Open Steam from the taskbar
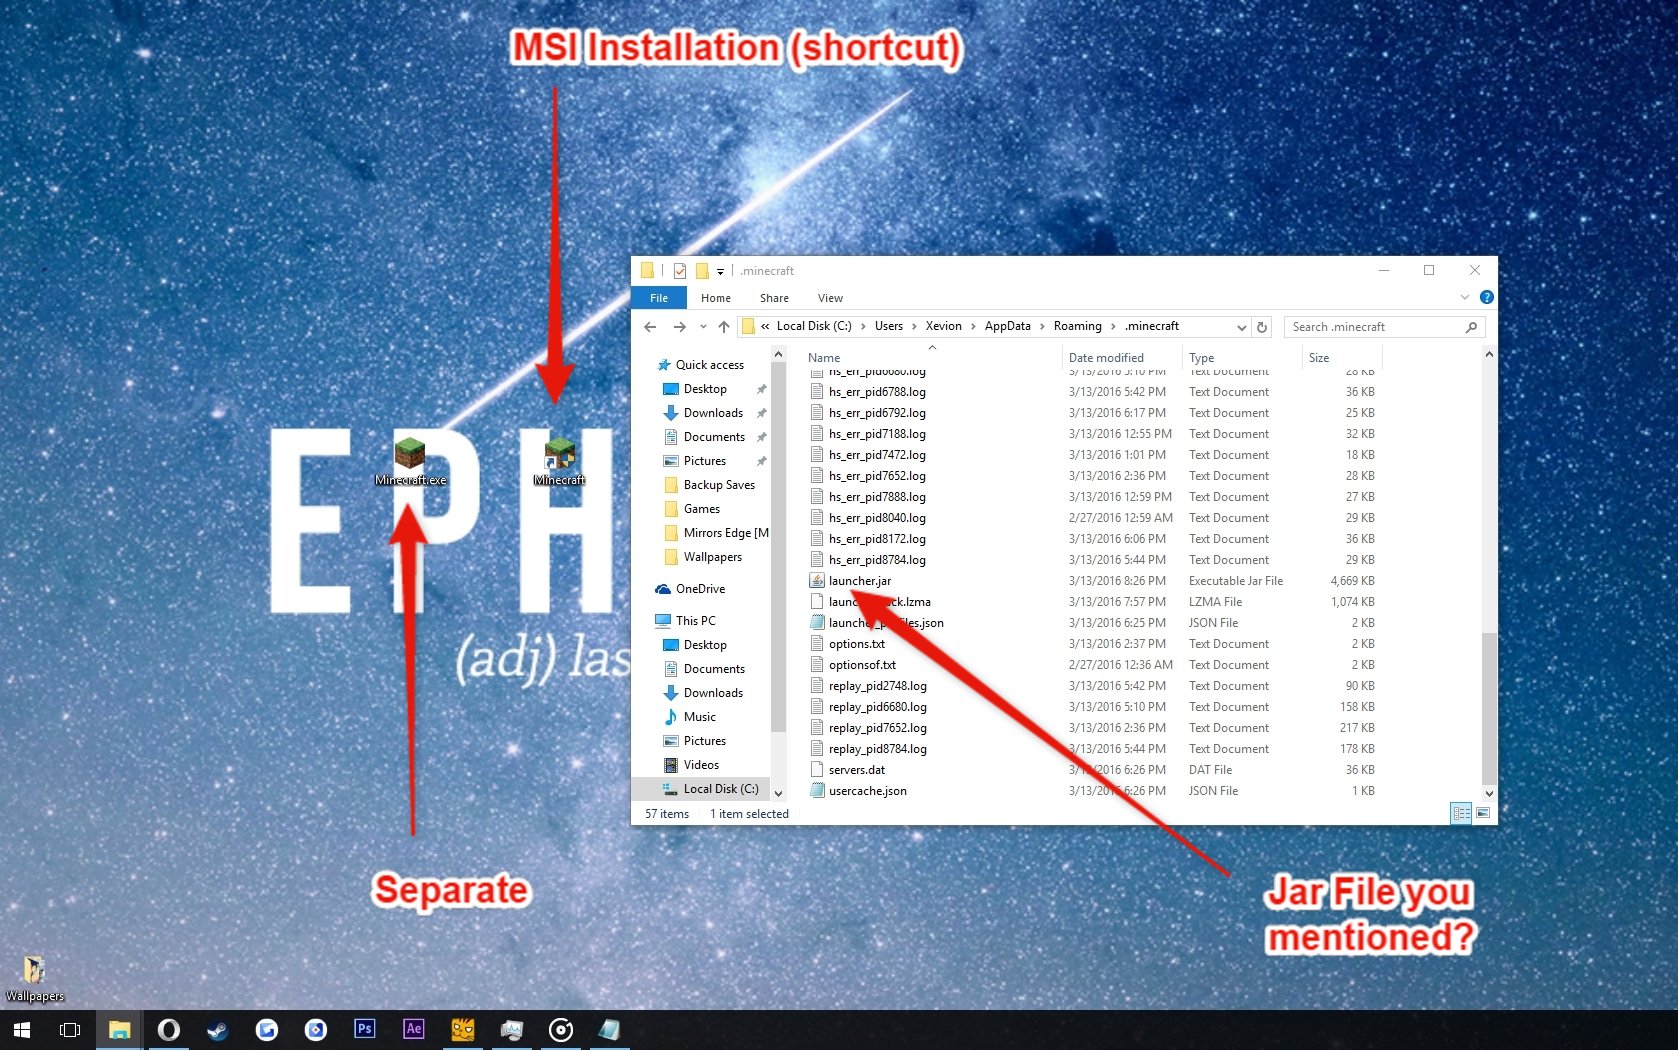Screen dimensions: 1678x1050 point(217,1029)
